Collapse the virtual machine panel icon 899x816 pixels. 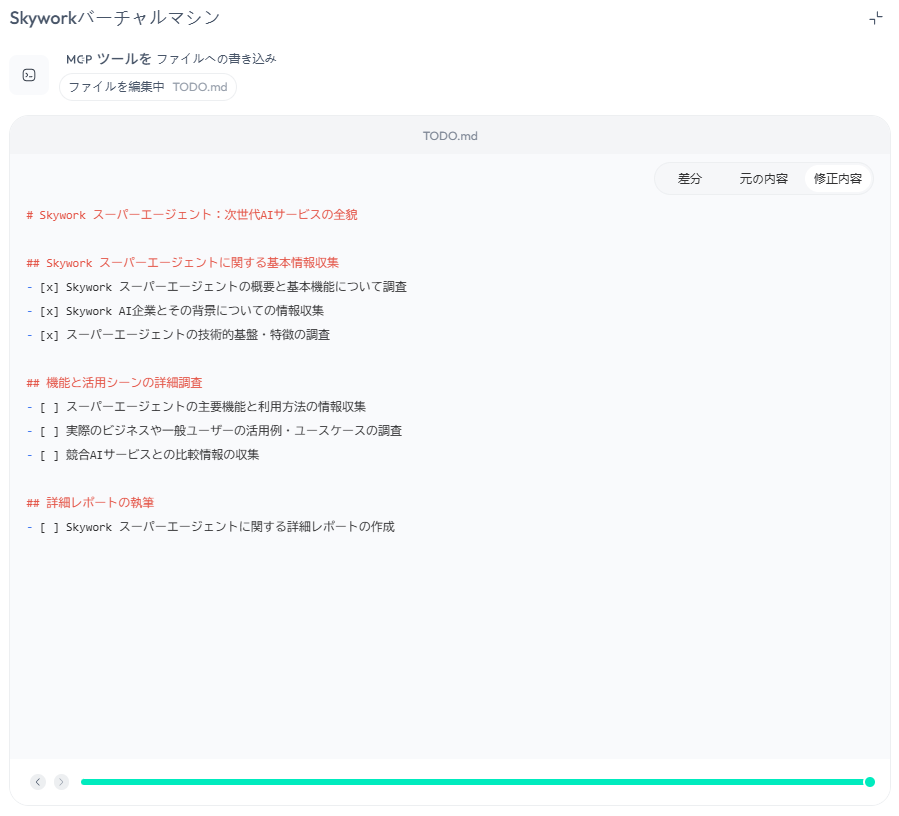coord(875,18)
